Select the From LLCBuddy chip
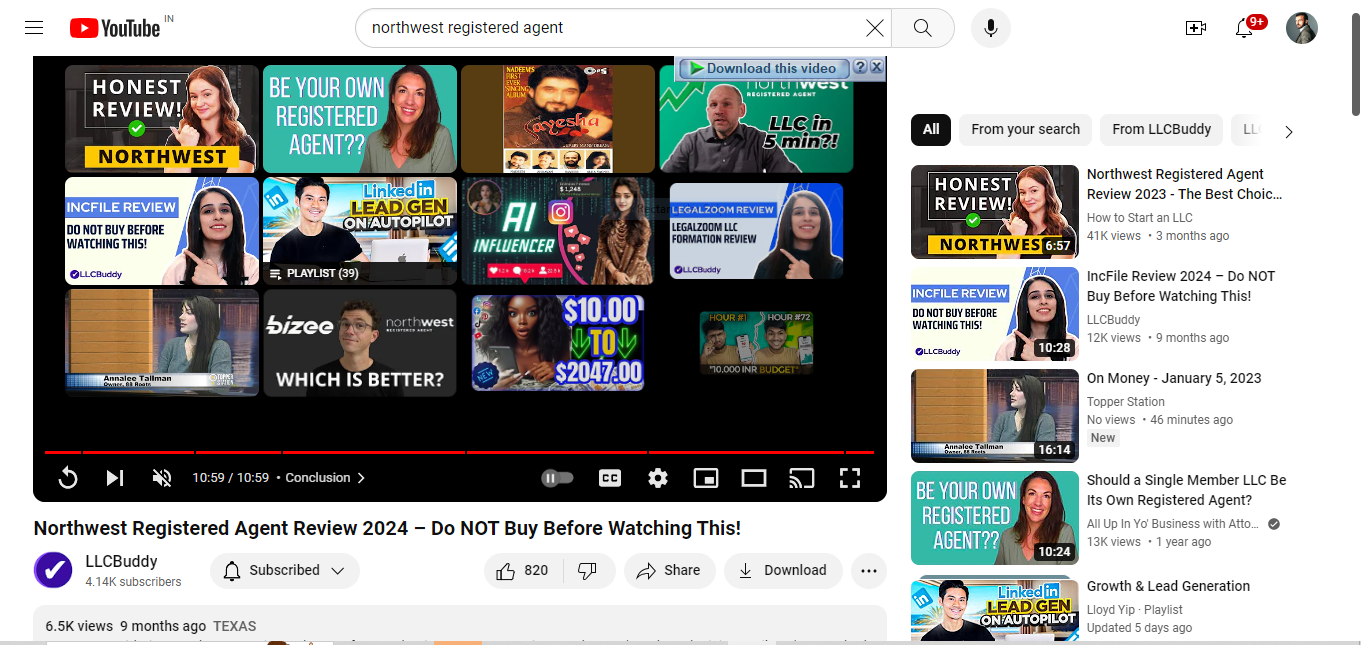The image size is (1361, 645). [1161, 130]
